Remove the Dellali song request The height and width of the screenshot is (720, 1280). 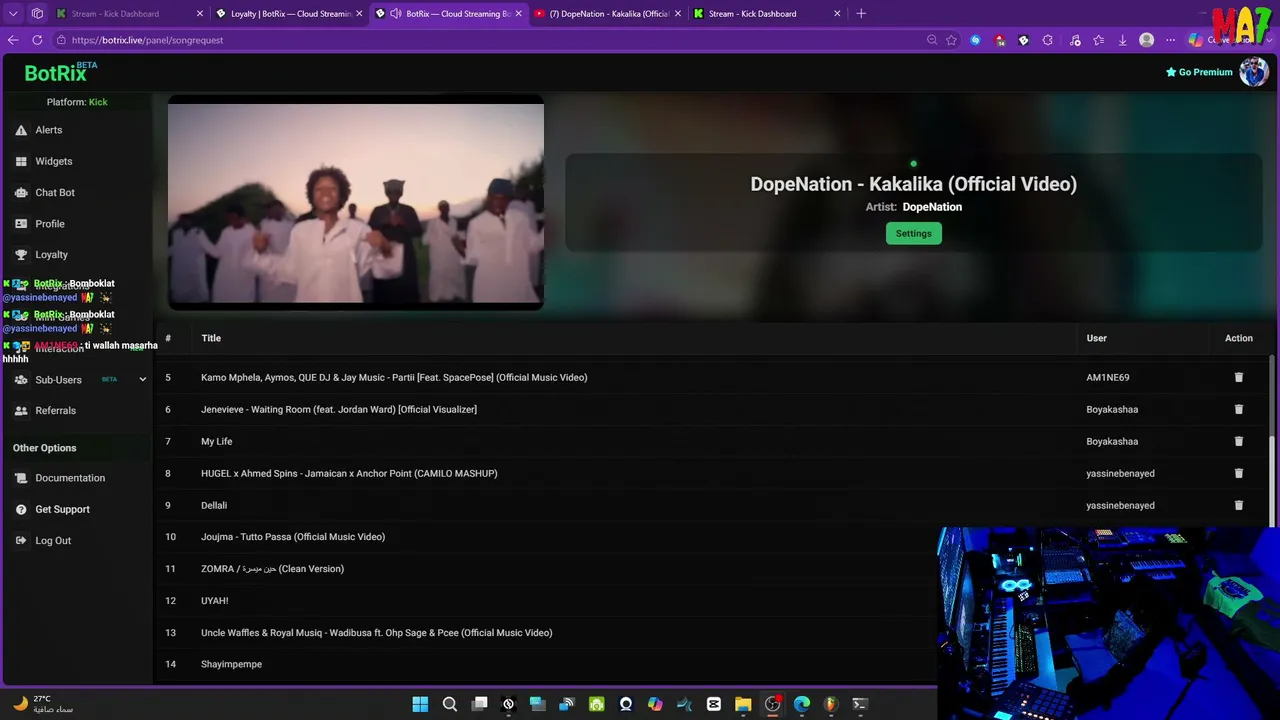pyautogui.click(x=1238, y=505)
